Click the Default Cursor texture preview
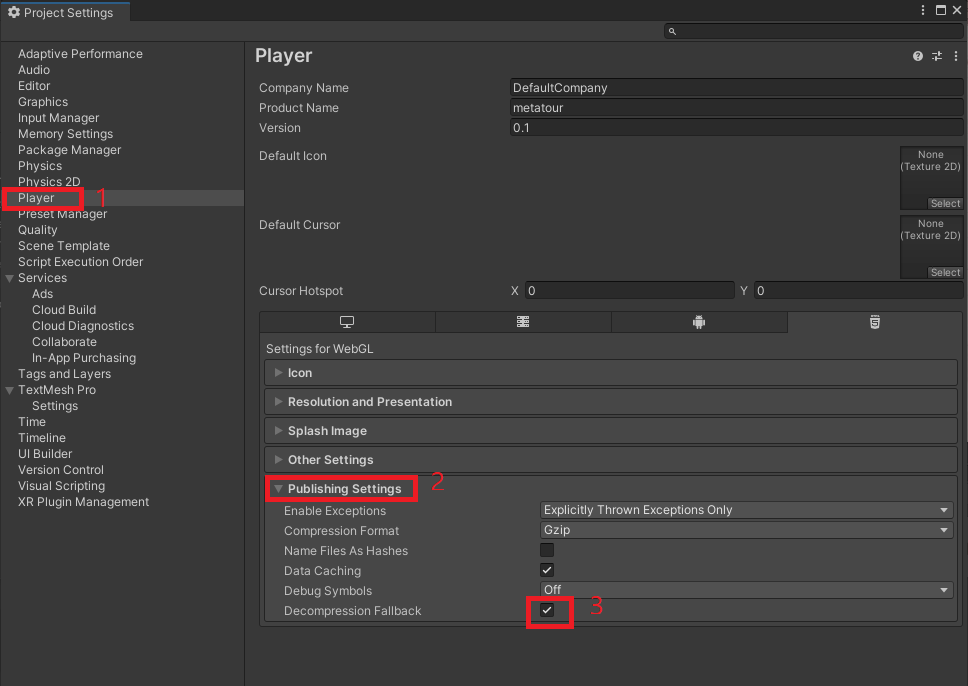The width and height of the screenshot is (968, 686). pyautogui.click(x=931, y=247)
